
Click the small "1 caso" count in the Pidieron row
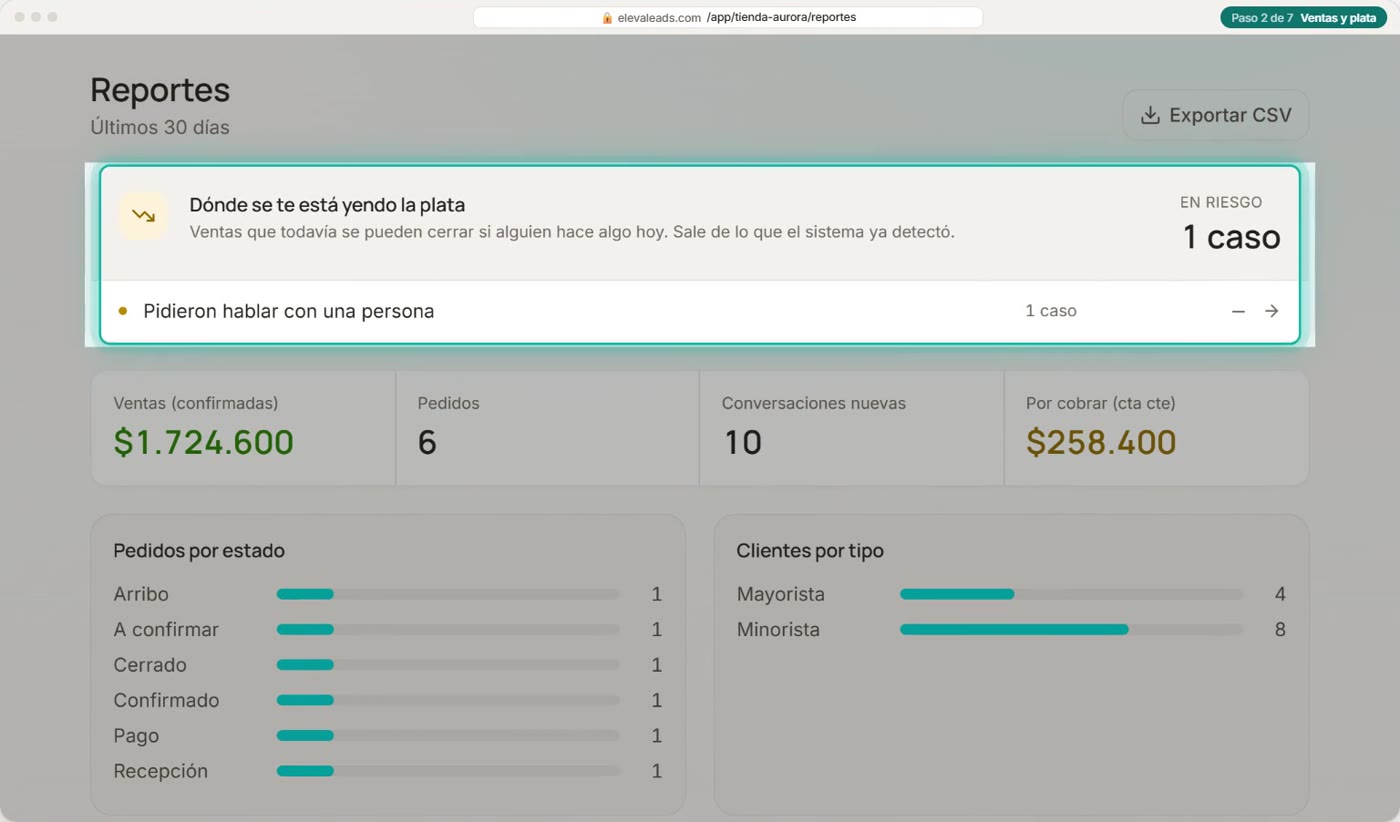click(x=1051, y=311)
